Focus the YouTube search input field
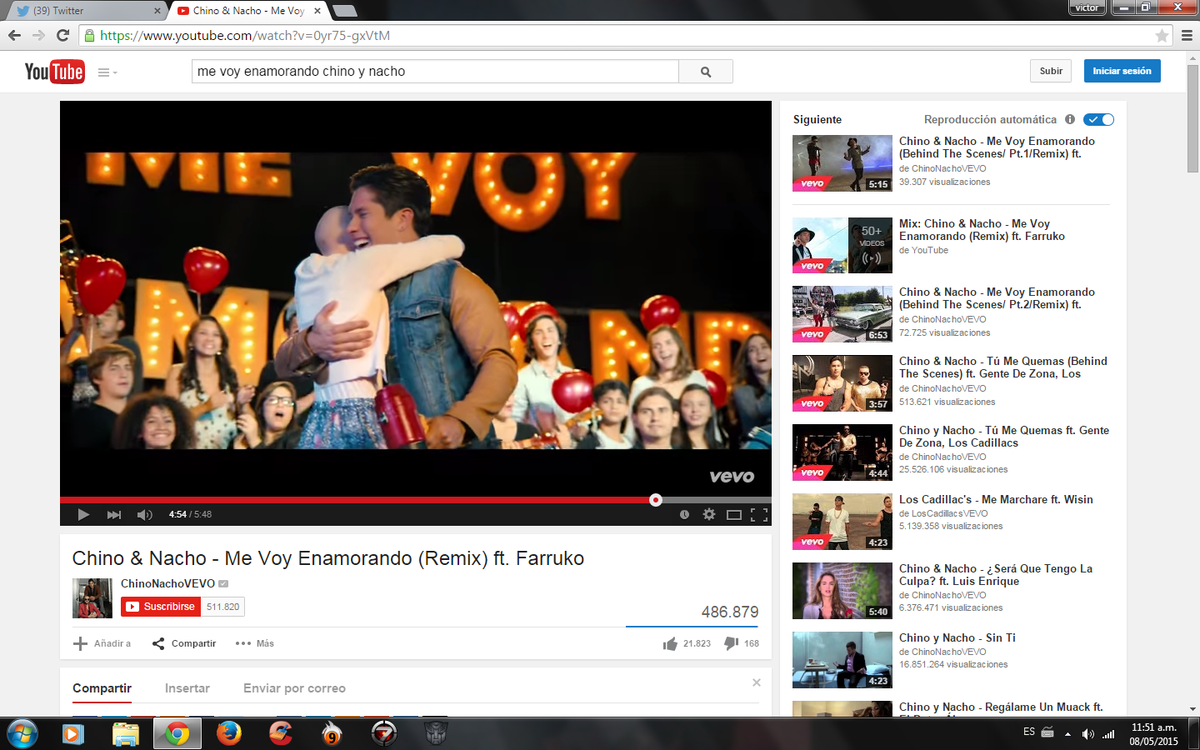This screenshot has height=750, width=1200. coord(435,72)
